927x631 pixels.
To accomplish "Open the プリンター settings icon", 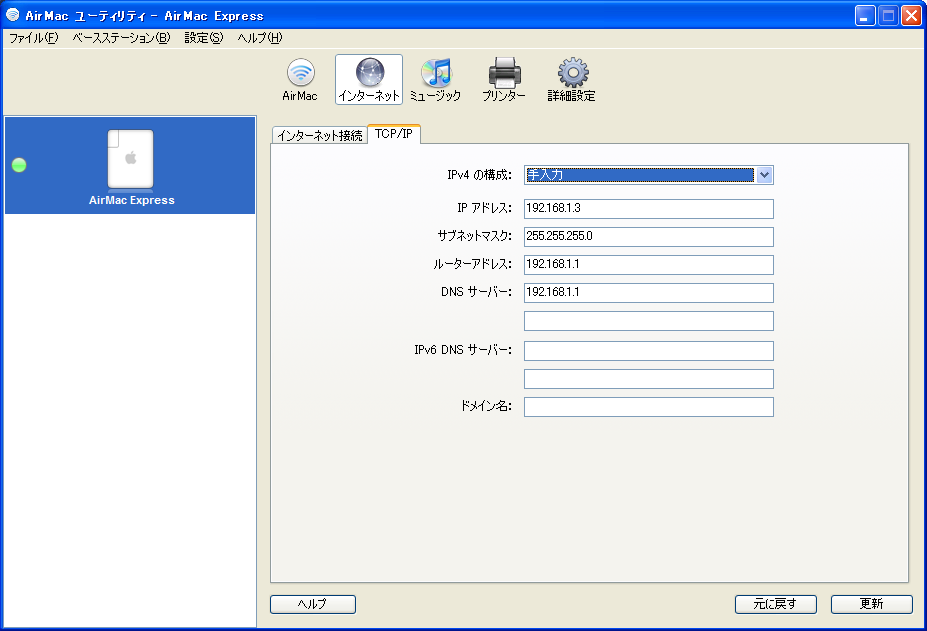I will [504, 80].
